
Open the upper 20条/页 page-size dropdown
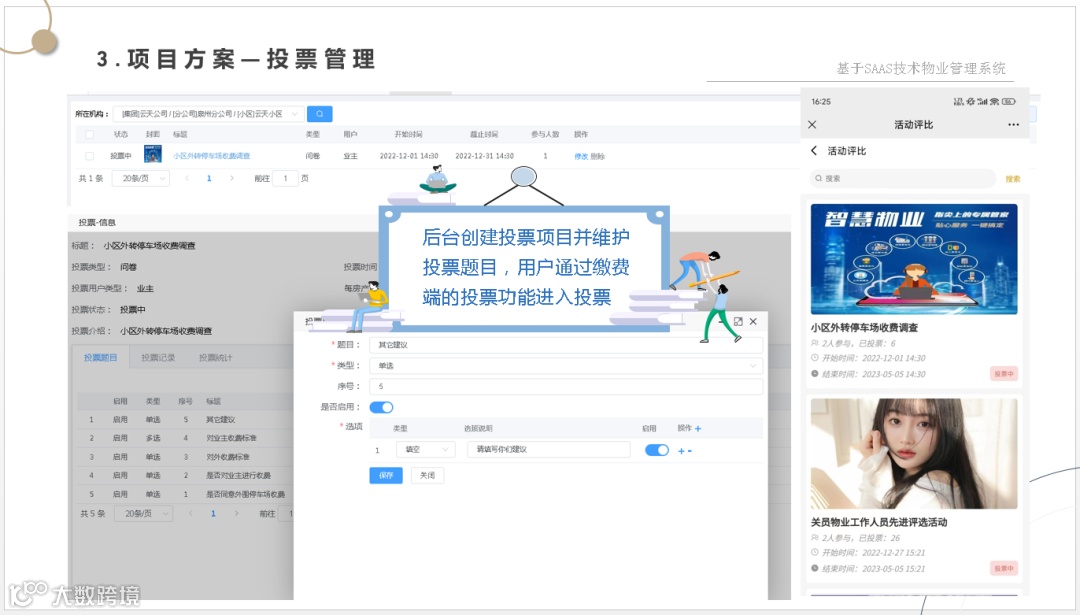141,178
